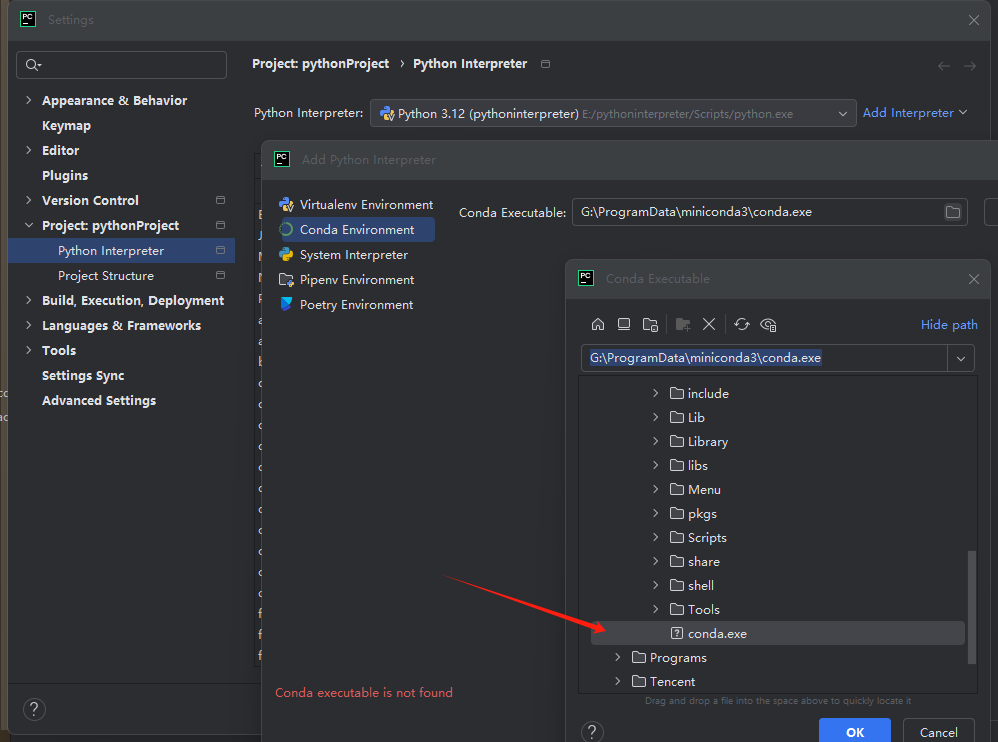Open Add Interpreter menu
Screen dimensions: 998x742
pyautogui.click(x=914, y=113)
